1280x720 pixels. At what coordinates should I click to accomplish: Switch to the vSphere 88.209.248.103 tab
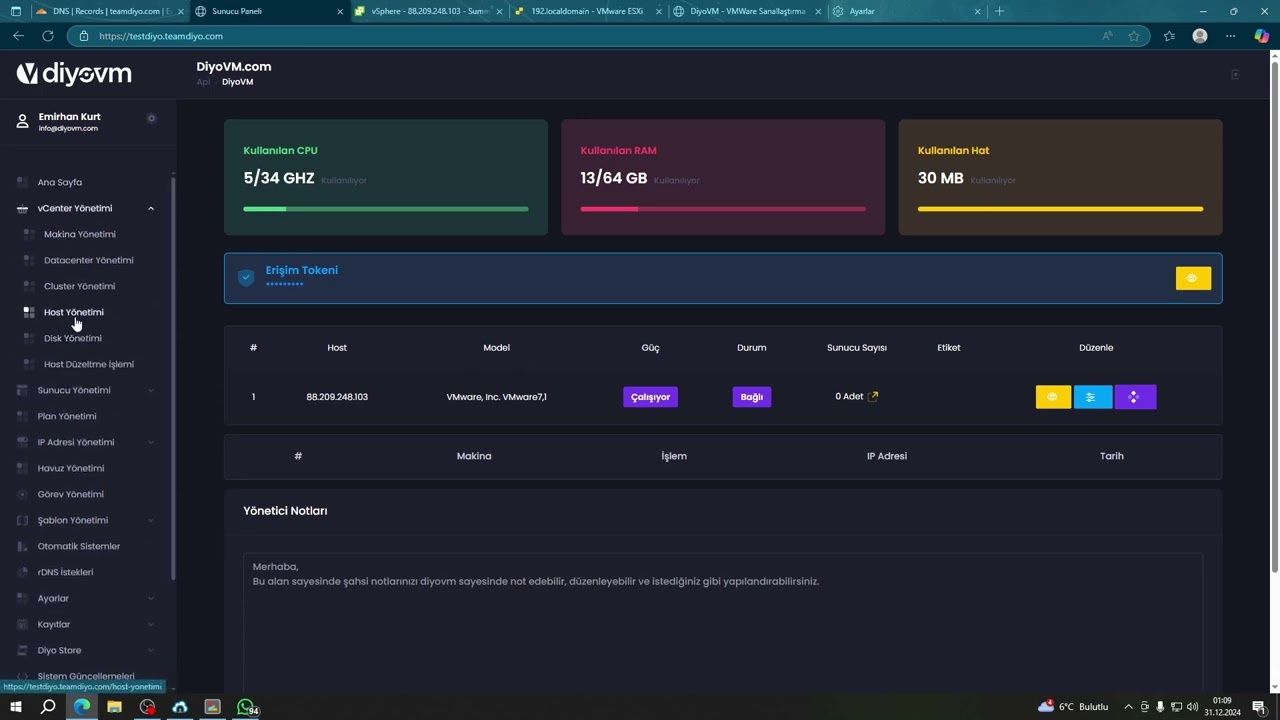click(428, 12)
